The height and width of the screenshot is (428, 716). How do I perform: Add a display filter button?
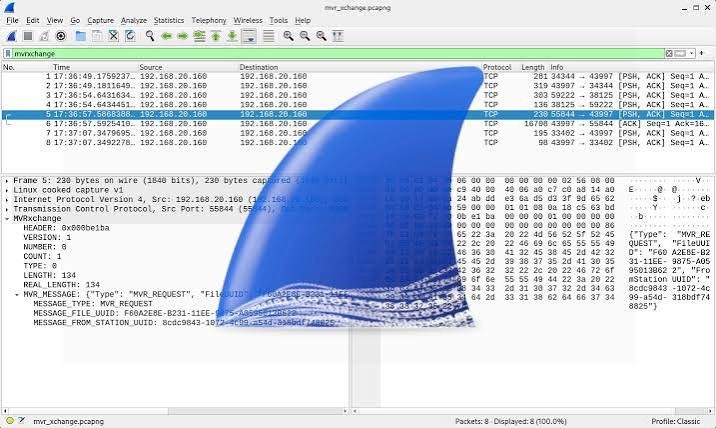[702, 53]
